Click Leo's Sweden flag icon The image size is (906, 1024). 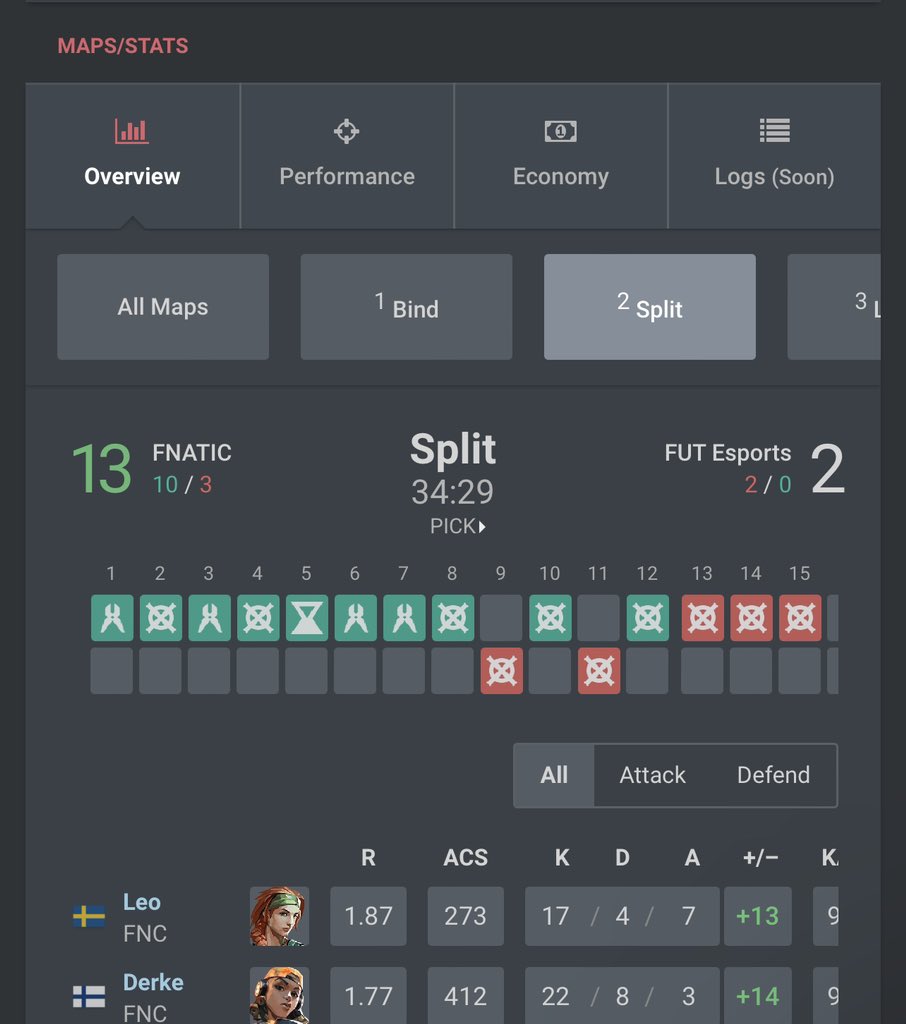pos(89,916)
